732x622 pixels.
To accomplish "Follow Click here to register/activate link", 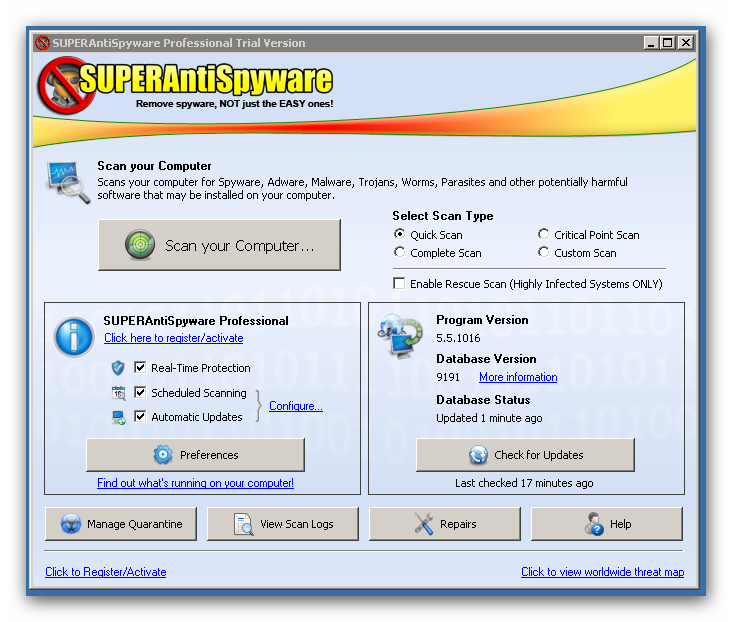I will [174, 338].
